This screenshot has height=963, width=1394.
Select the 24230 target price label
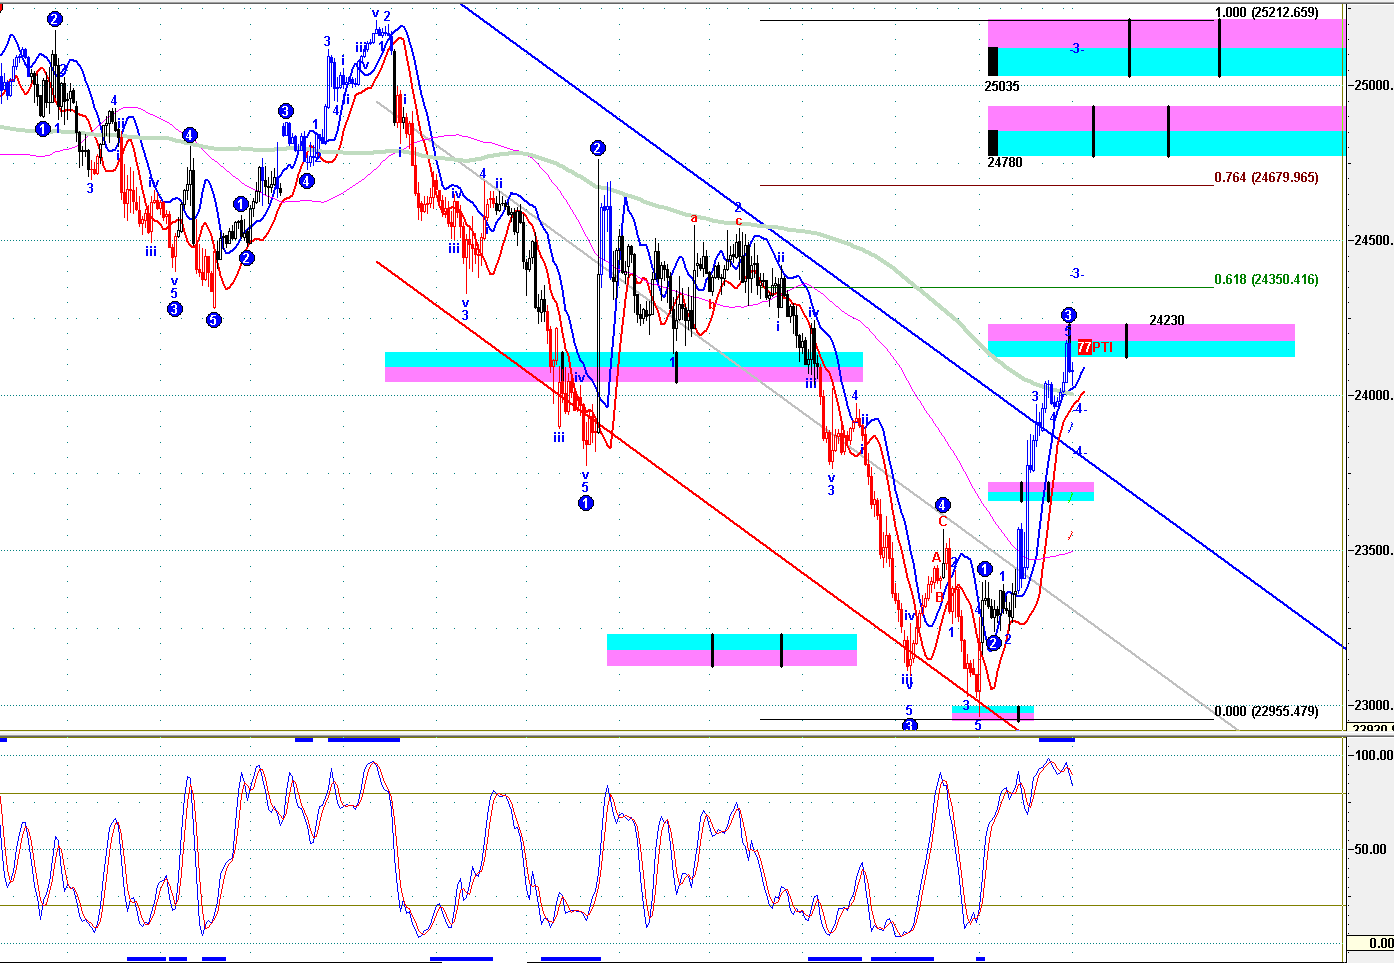1167,320
